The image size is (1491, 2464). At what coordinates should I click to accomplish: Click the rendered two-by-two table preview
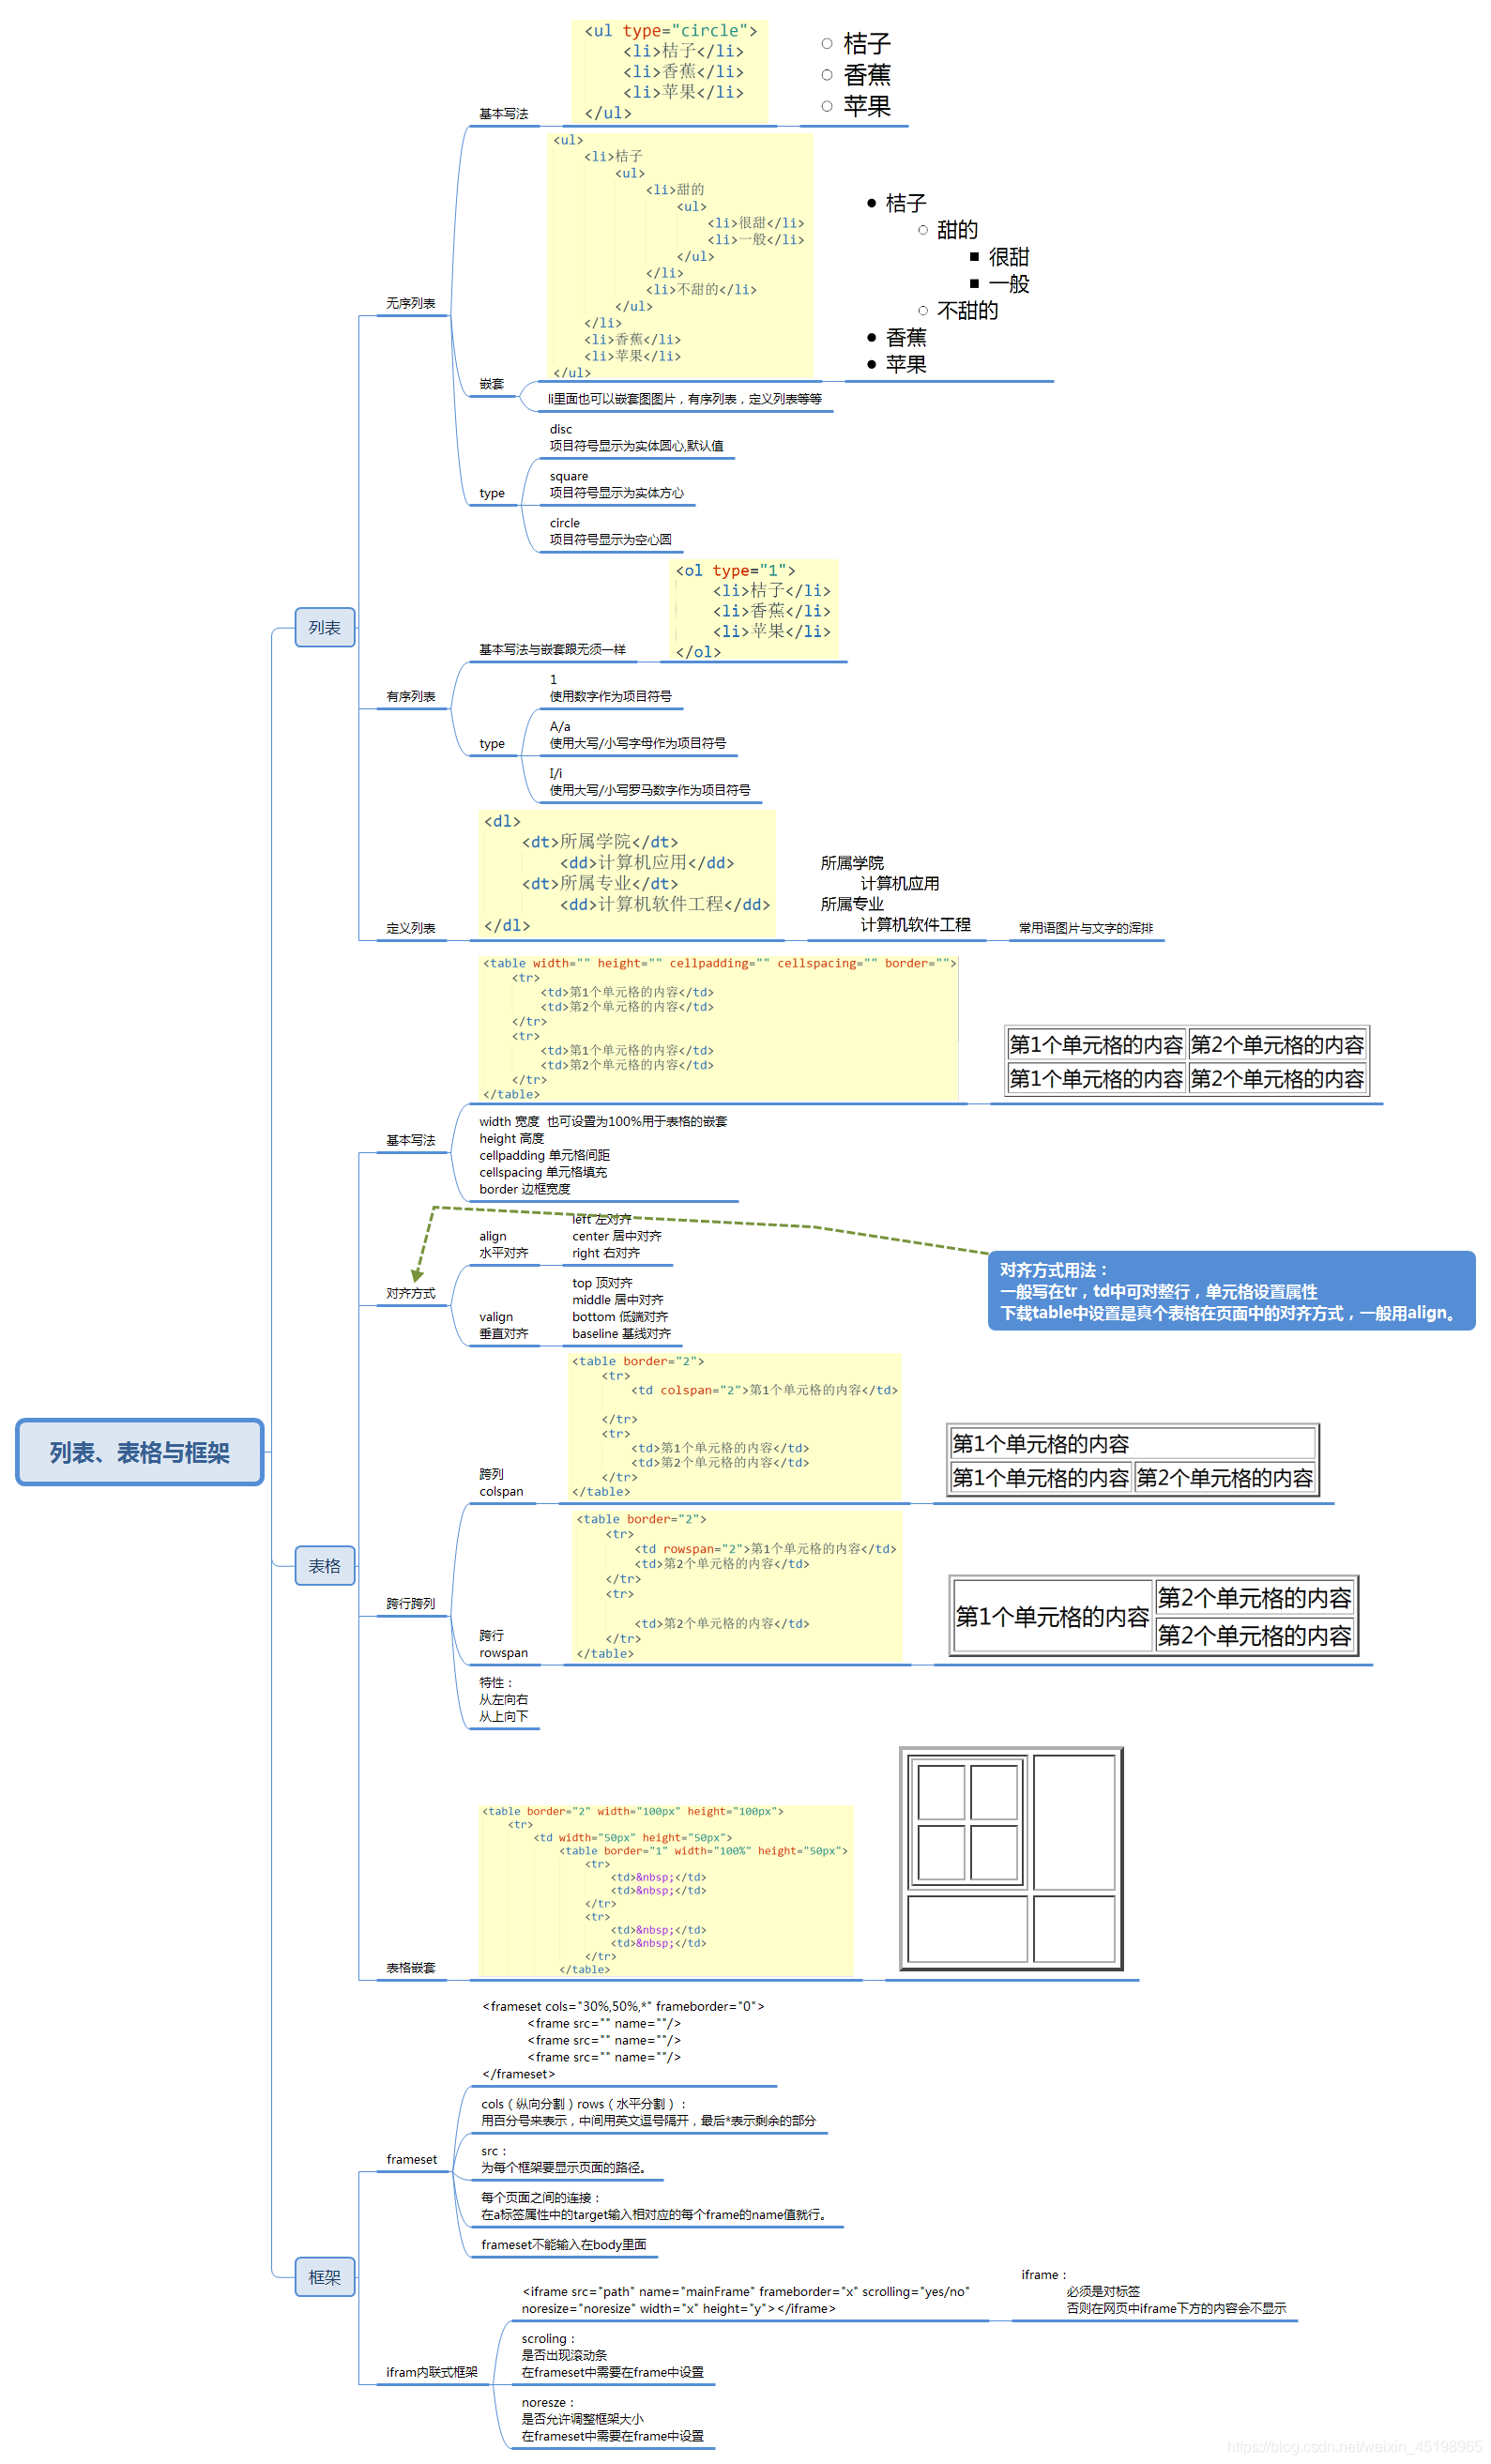pyautogui.click(x=1186, y=1061)
